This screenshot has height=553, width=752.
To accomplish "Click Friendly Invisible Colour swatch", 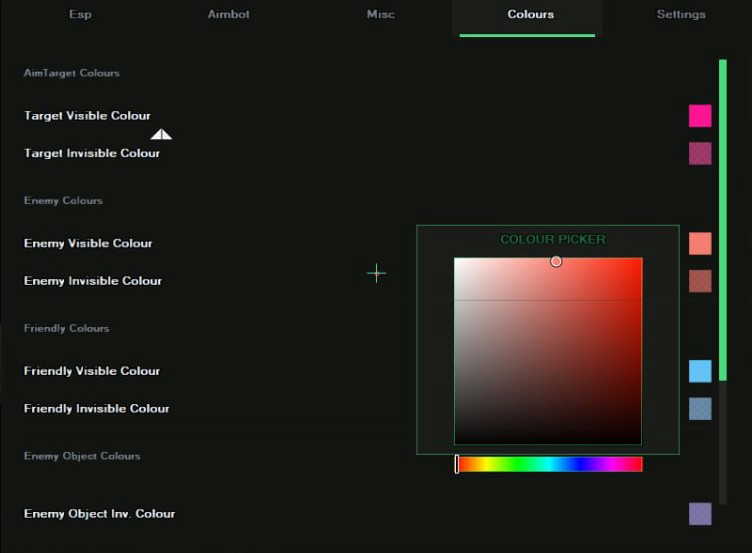I will tap(700, 409).
